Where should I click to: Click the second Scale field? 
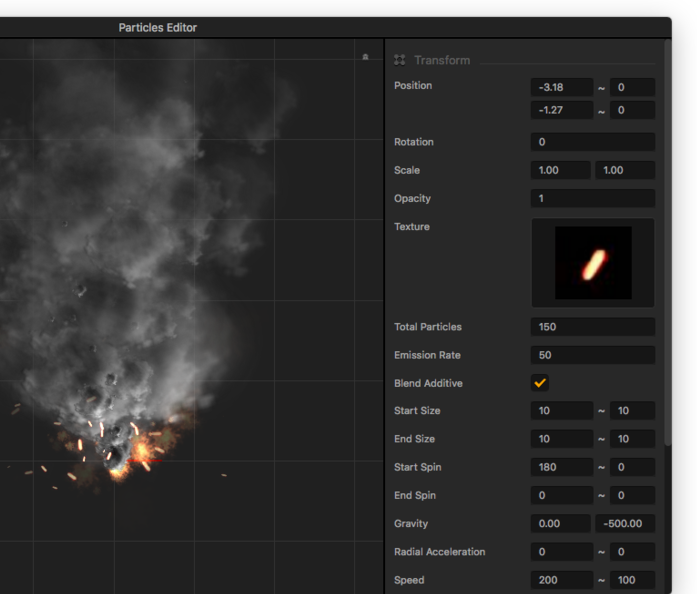coord(625,170)
